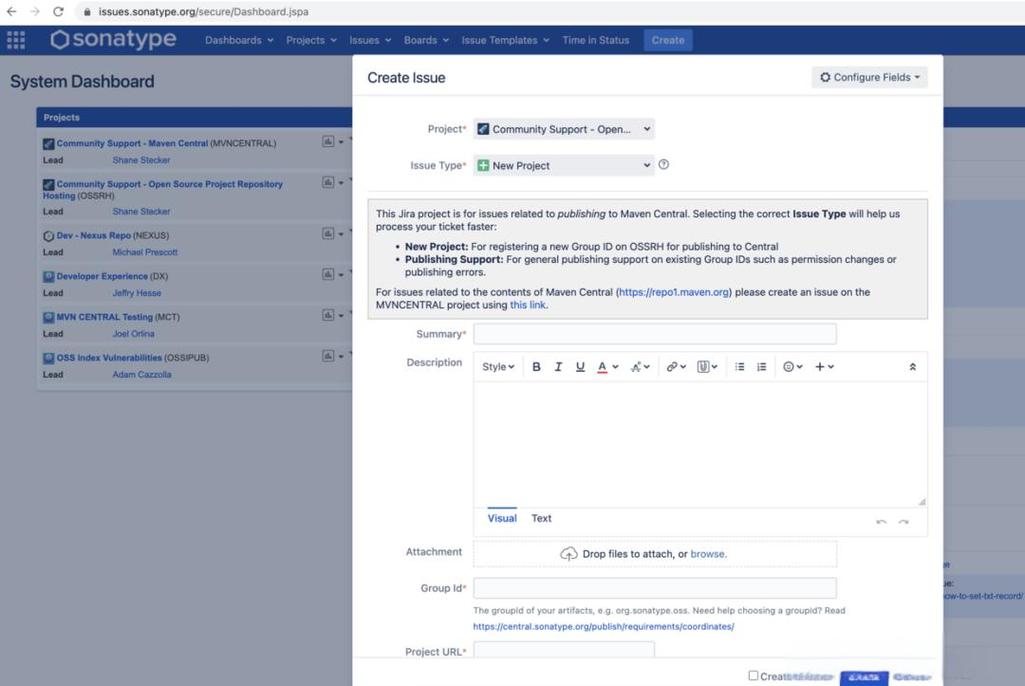
Task: Click the Undo arrow in Description editor
Action: coord(881,522)
